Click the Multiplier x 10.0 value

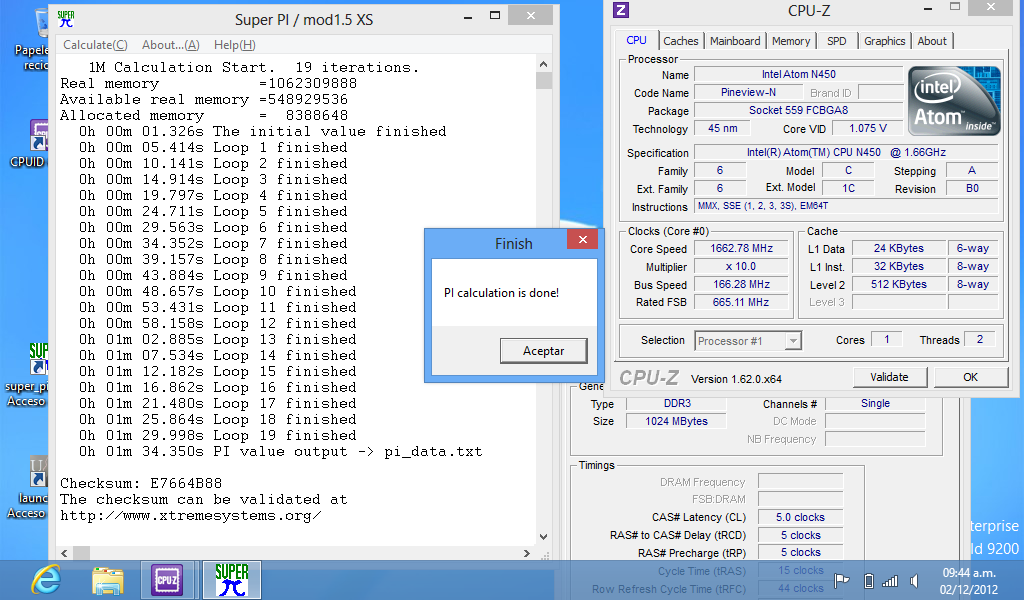741,266
